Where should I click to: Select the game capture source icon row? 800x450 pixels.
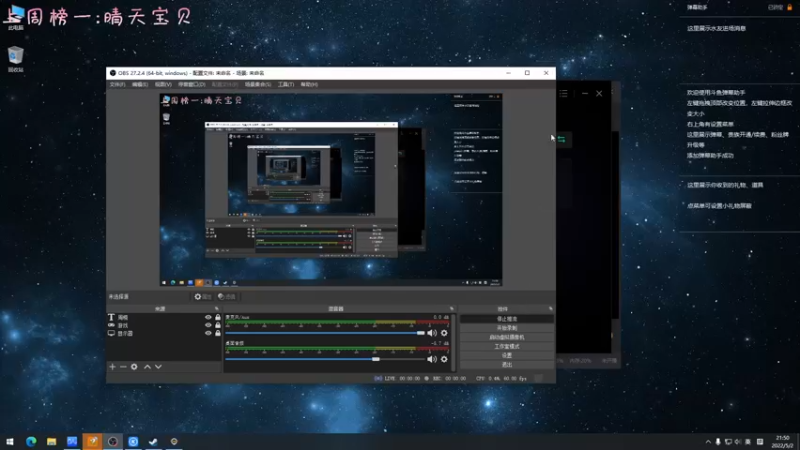tap(163, 326)
